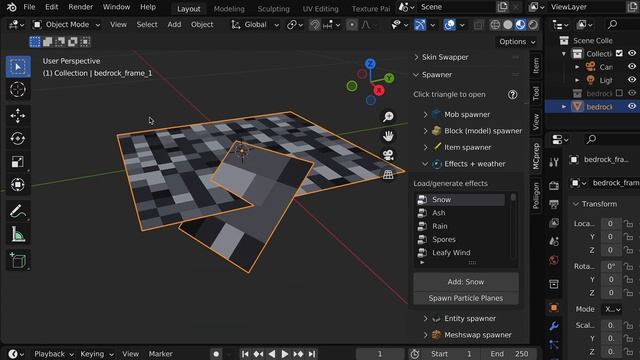The height and width of the screenshot is (360, 640).
Task: Hide the Light object eye icon
Action: coord(632,80)
